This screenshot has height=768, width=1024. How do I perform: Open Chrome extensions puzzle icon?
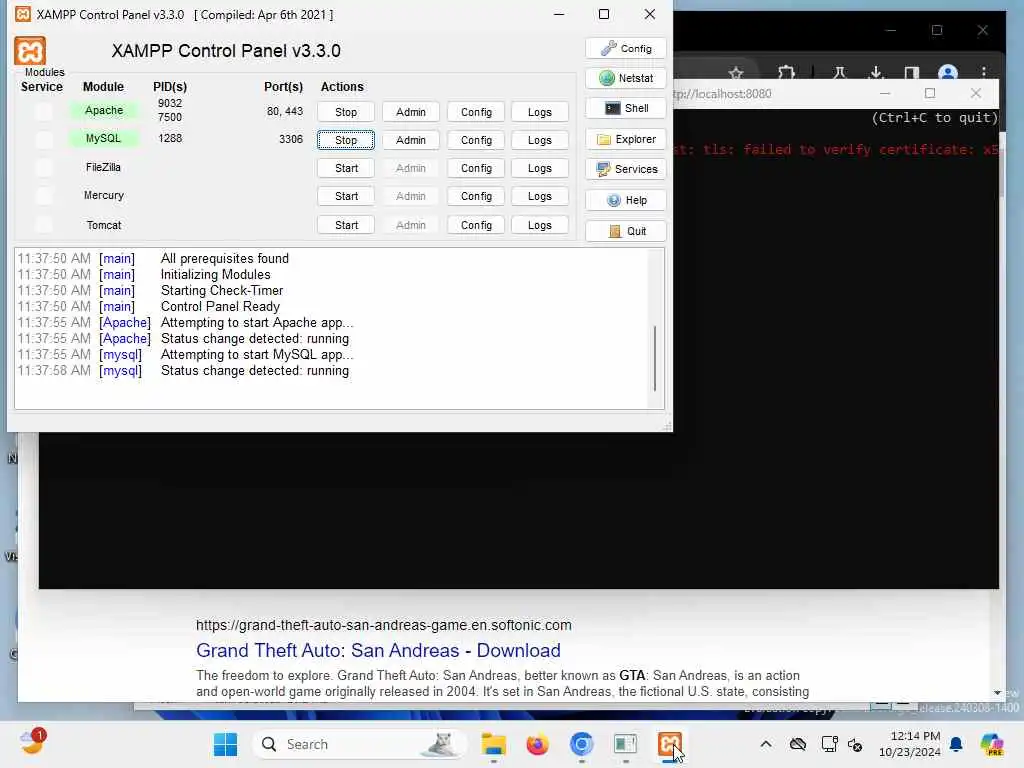[786, 72]
